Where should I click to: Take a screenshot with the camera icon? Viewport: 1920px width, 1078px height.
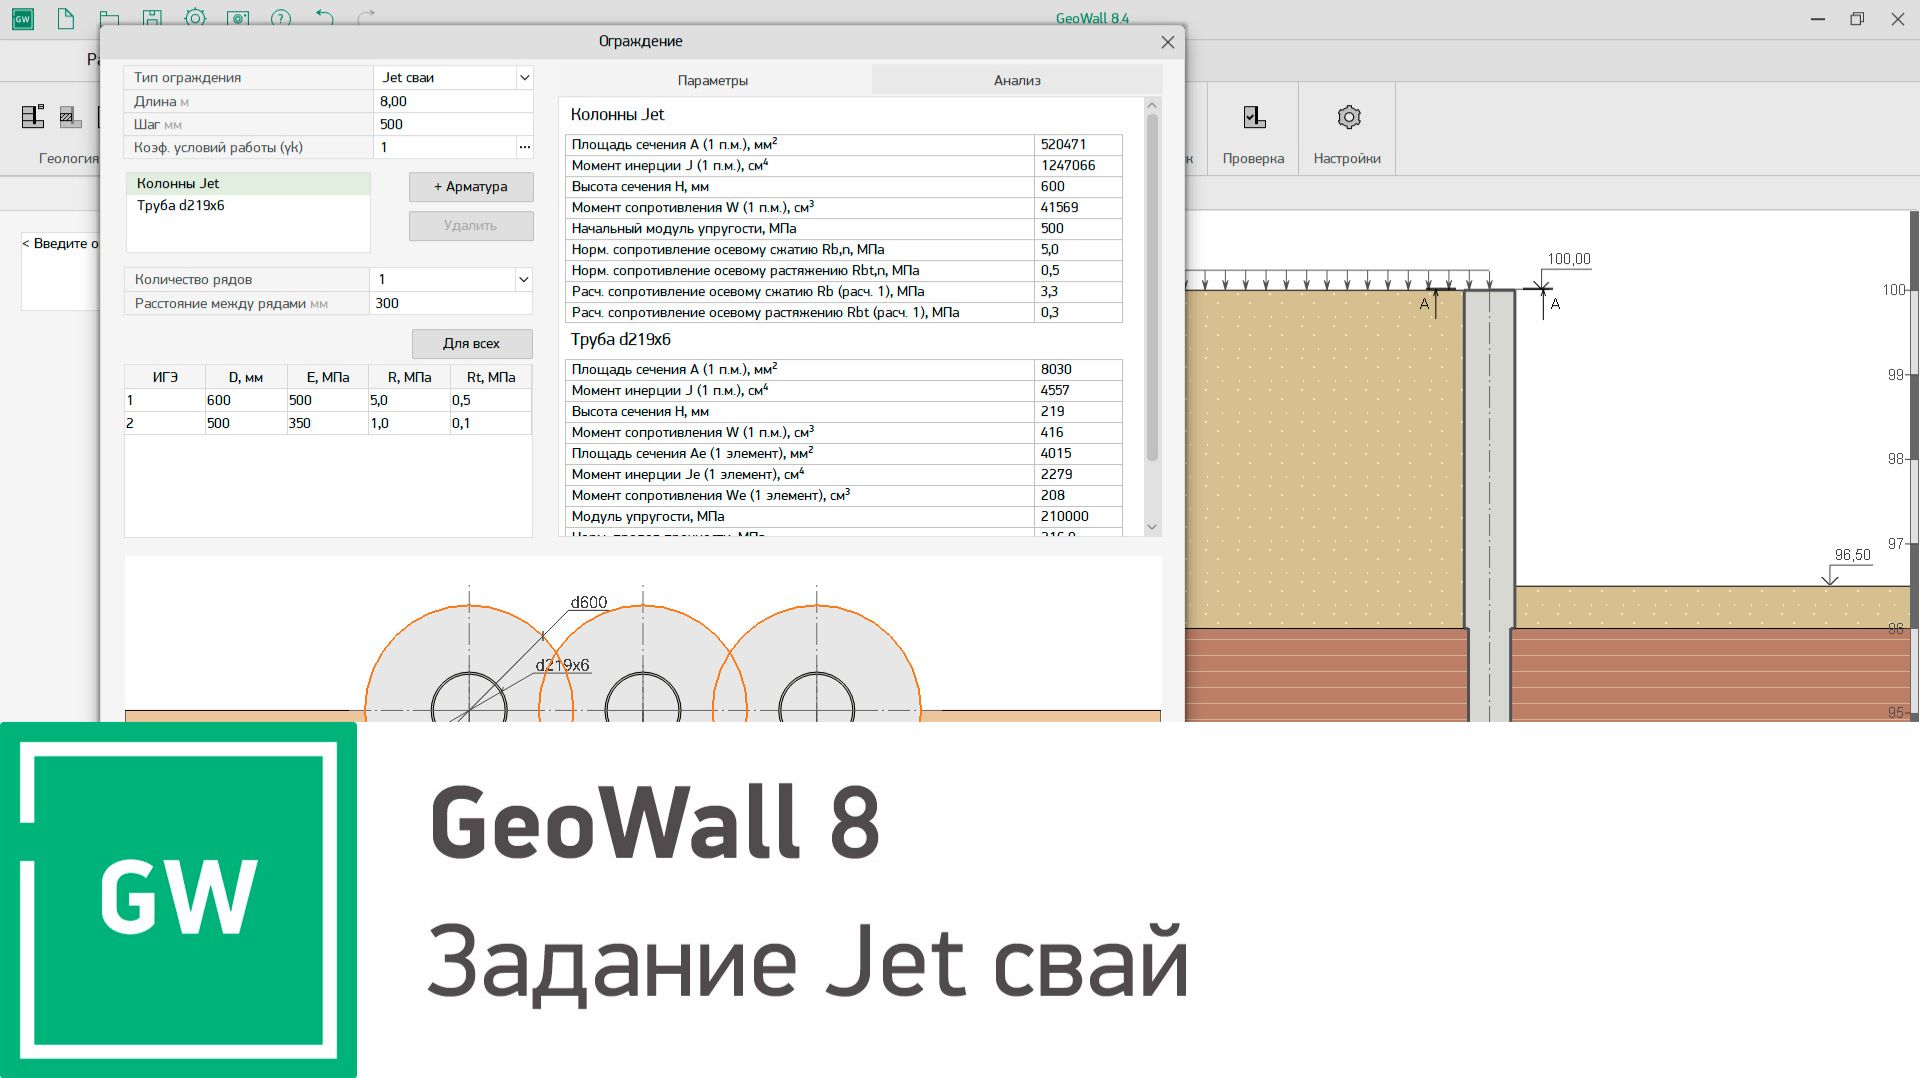coord(239,17)
